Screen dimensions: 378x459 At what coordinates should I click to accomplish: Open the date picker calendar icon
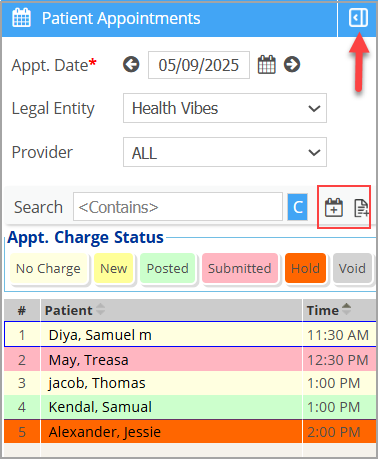267,64
